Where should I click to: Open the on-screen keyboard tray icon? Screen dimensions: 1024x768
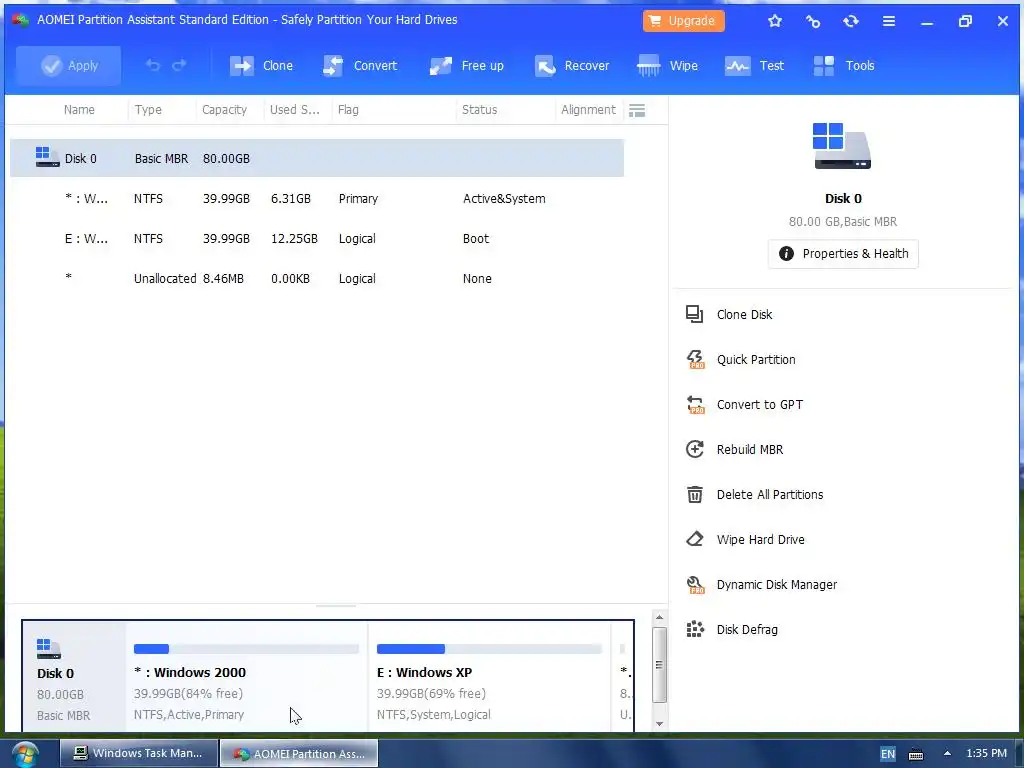coord(916,754)
